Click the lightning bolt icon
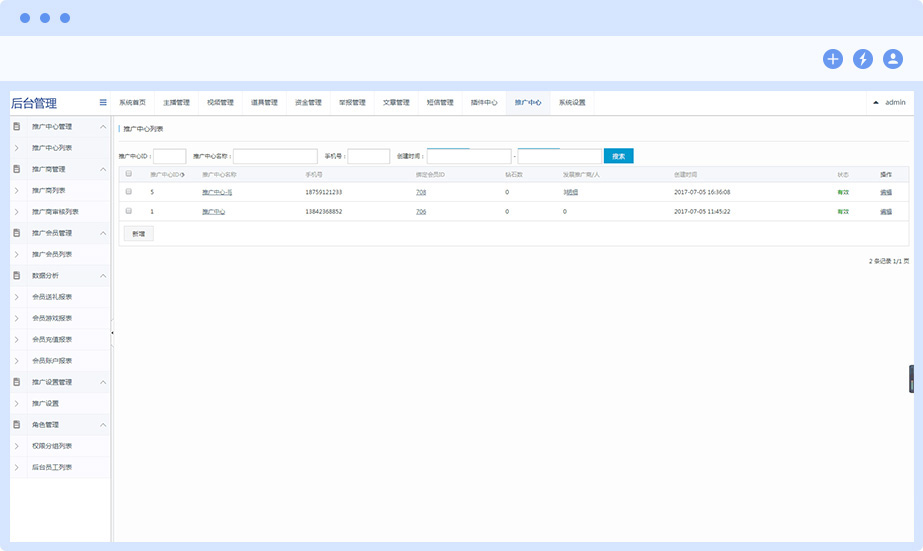923x551 pixels. (x=863, y=59)
